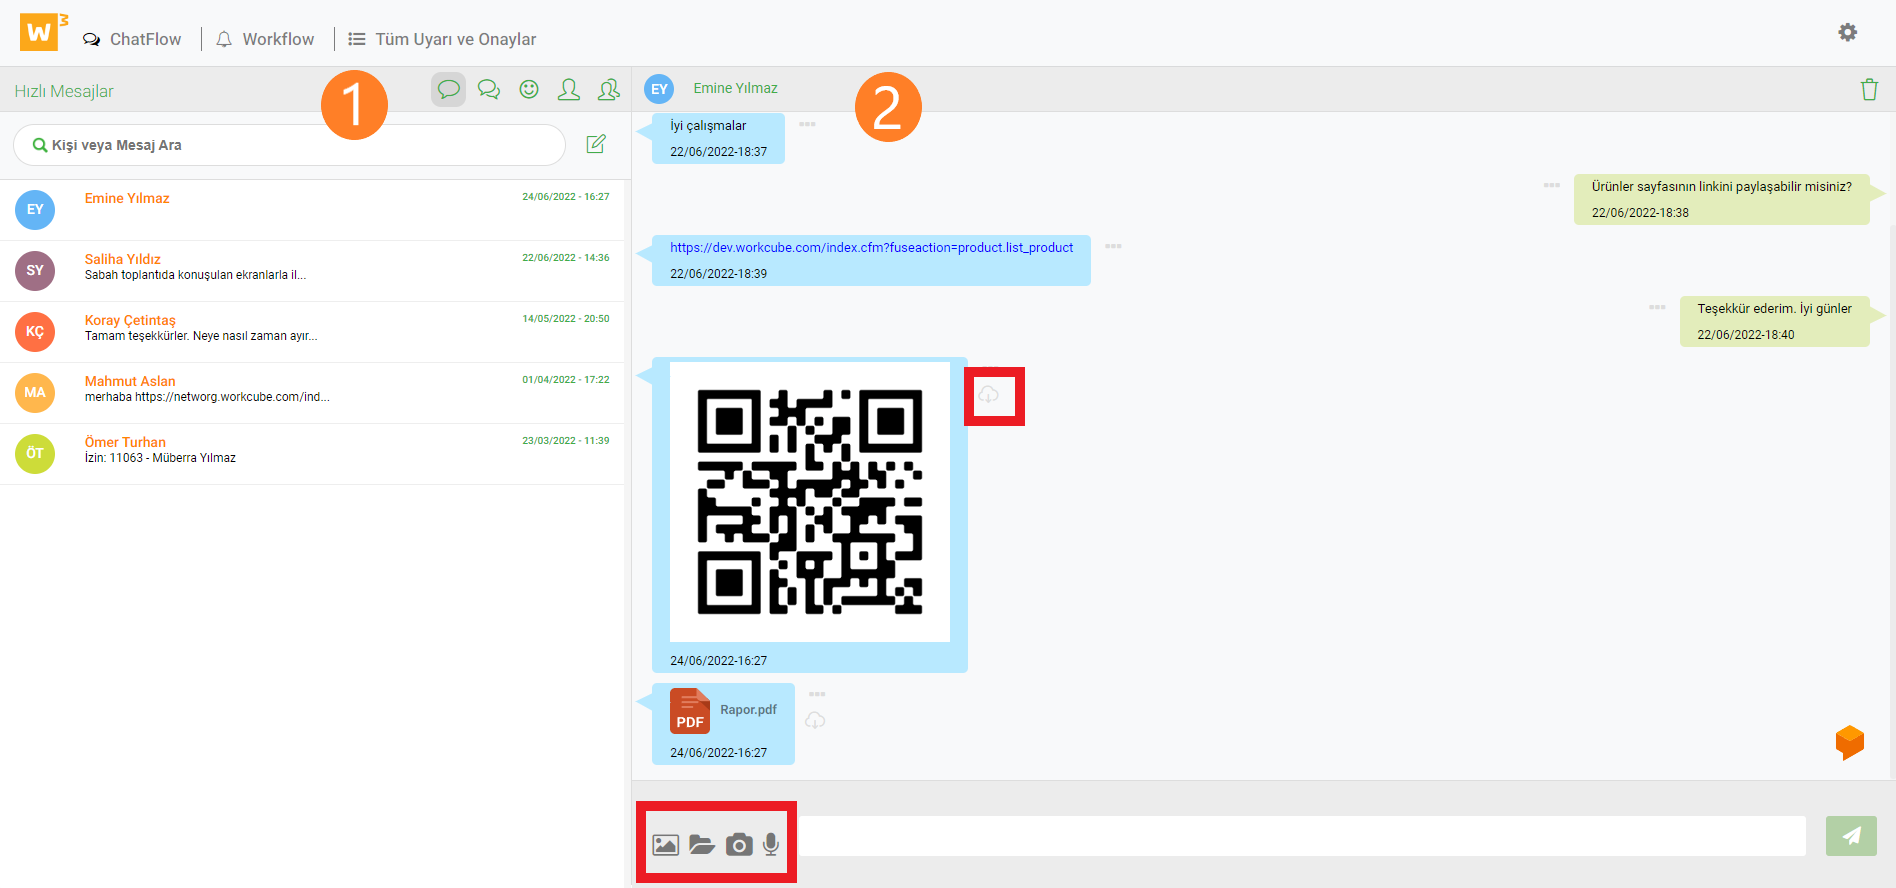Attach an image with the picture icon
1896x888 pixels.
(x=666, y=845)
